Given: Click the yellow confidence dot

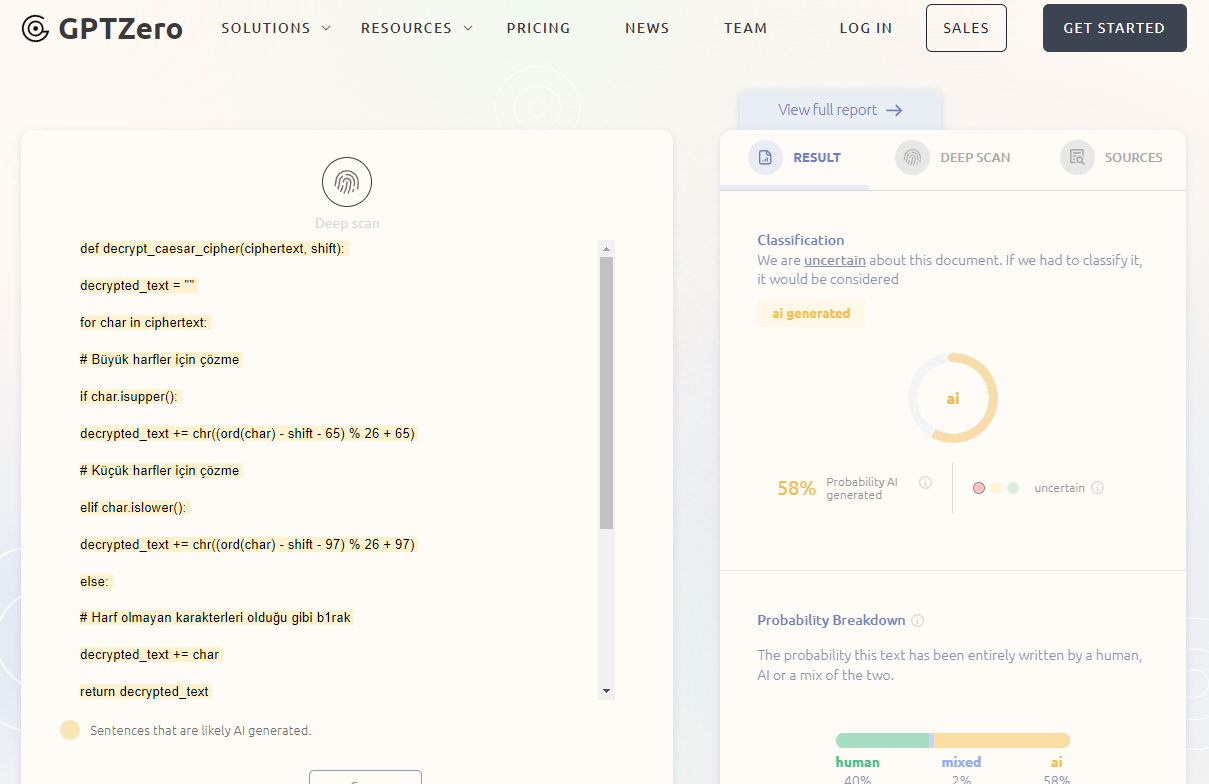Looking at the screenshot, I should click(x=996, y=488).
